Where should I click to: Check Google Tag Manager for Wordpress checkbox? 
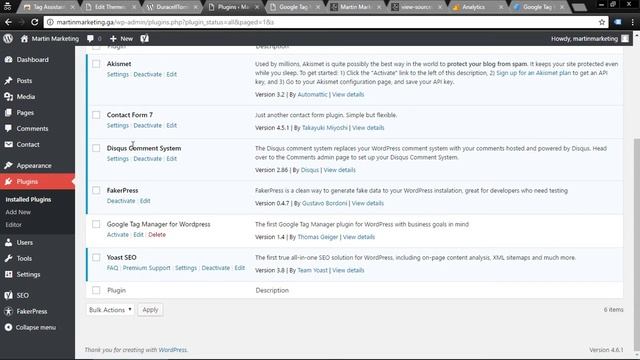(96, 224)
